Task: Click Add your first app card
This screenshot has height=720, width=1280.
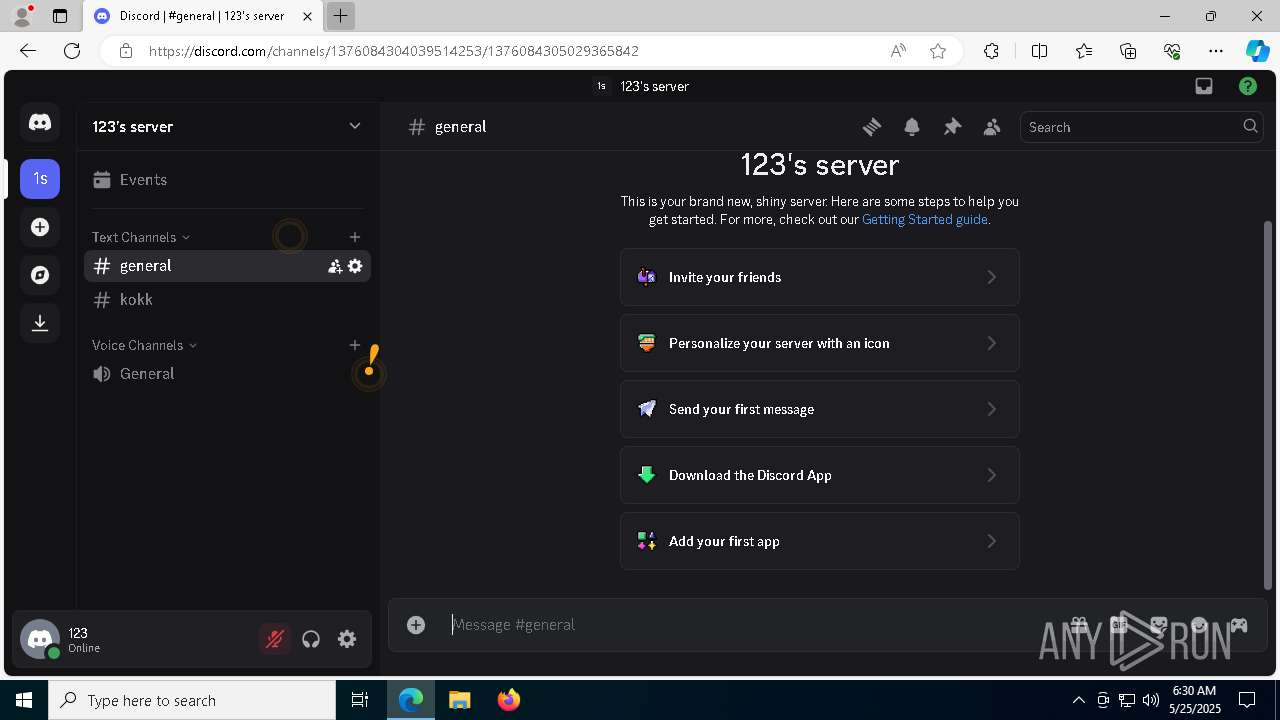Action: click(820, 541)
